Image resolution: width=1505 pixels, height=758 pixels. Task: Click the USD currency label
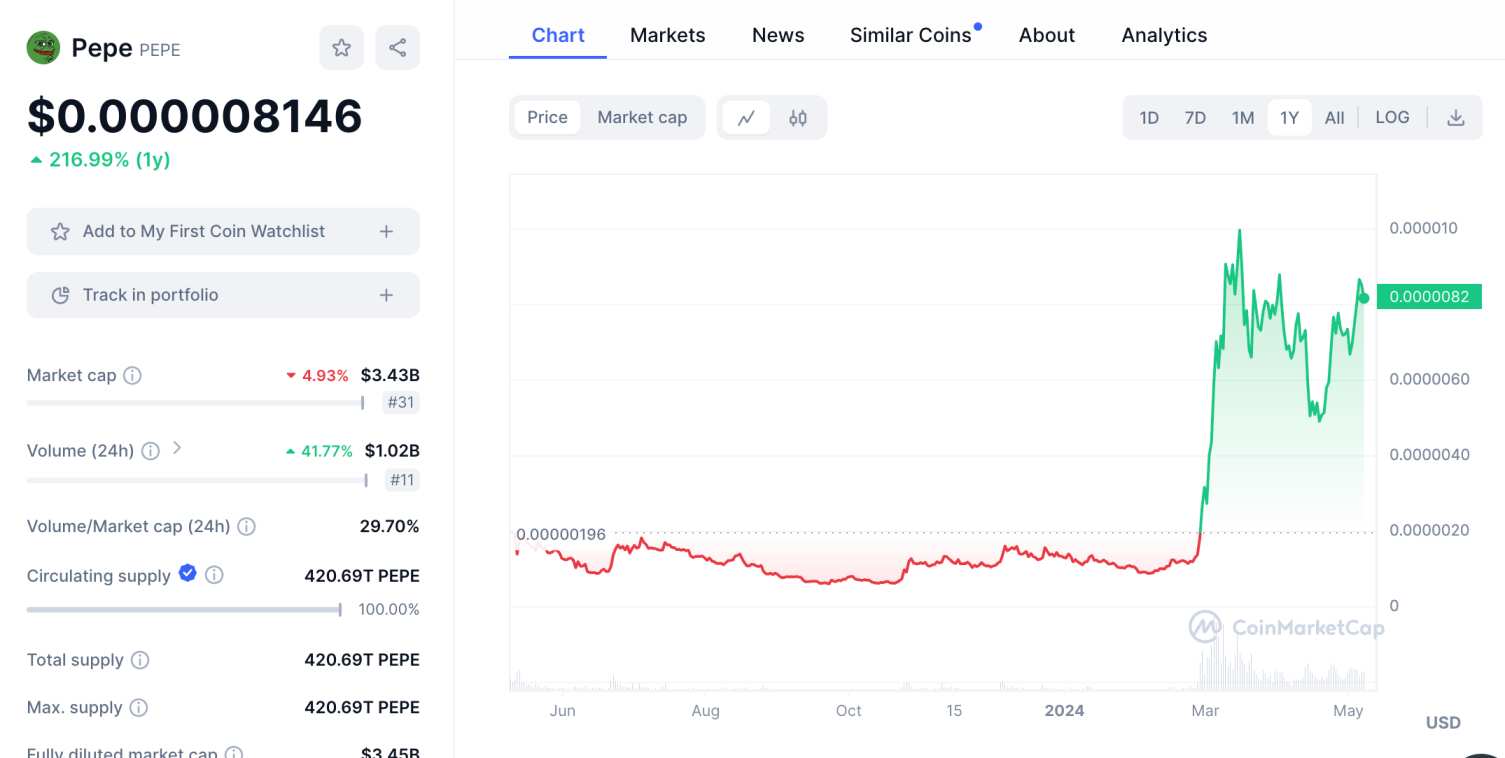coord(1443,723)
